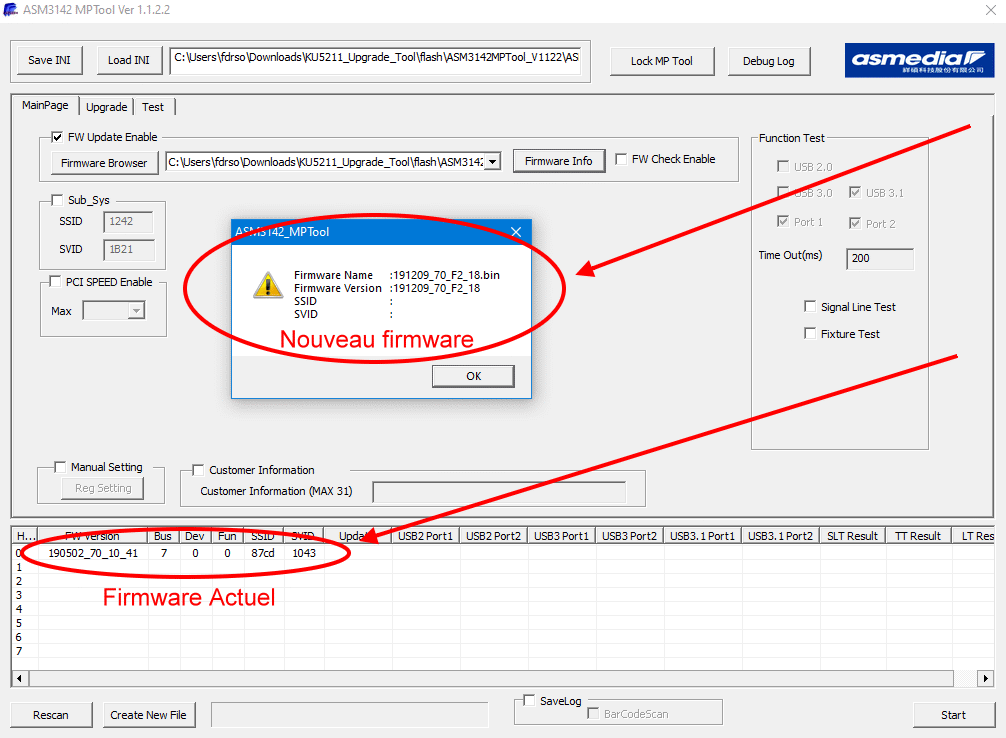Enable the Fixture Test checkbox
The image size is (1006, 738).
pyautogui.click(x=810, y=334)
